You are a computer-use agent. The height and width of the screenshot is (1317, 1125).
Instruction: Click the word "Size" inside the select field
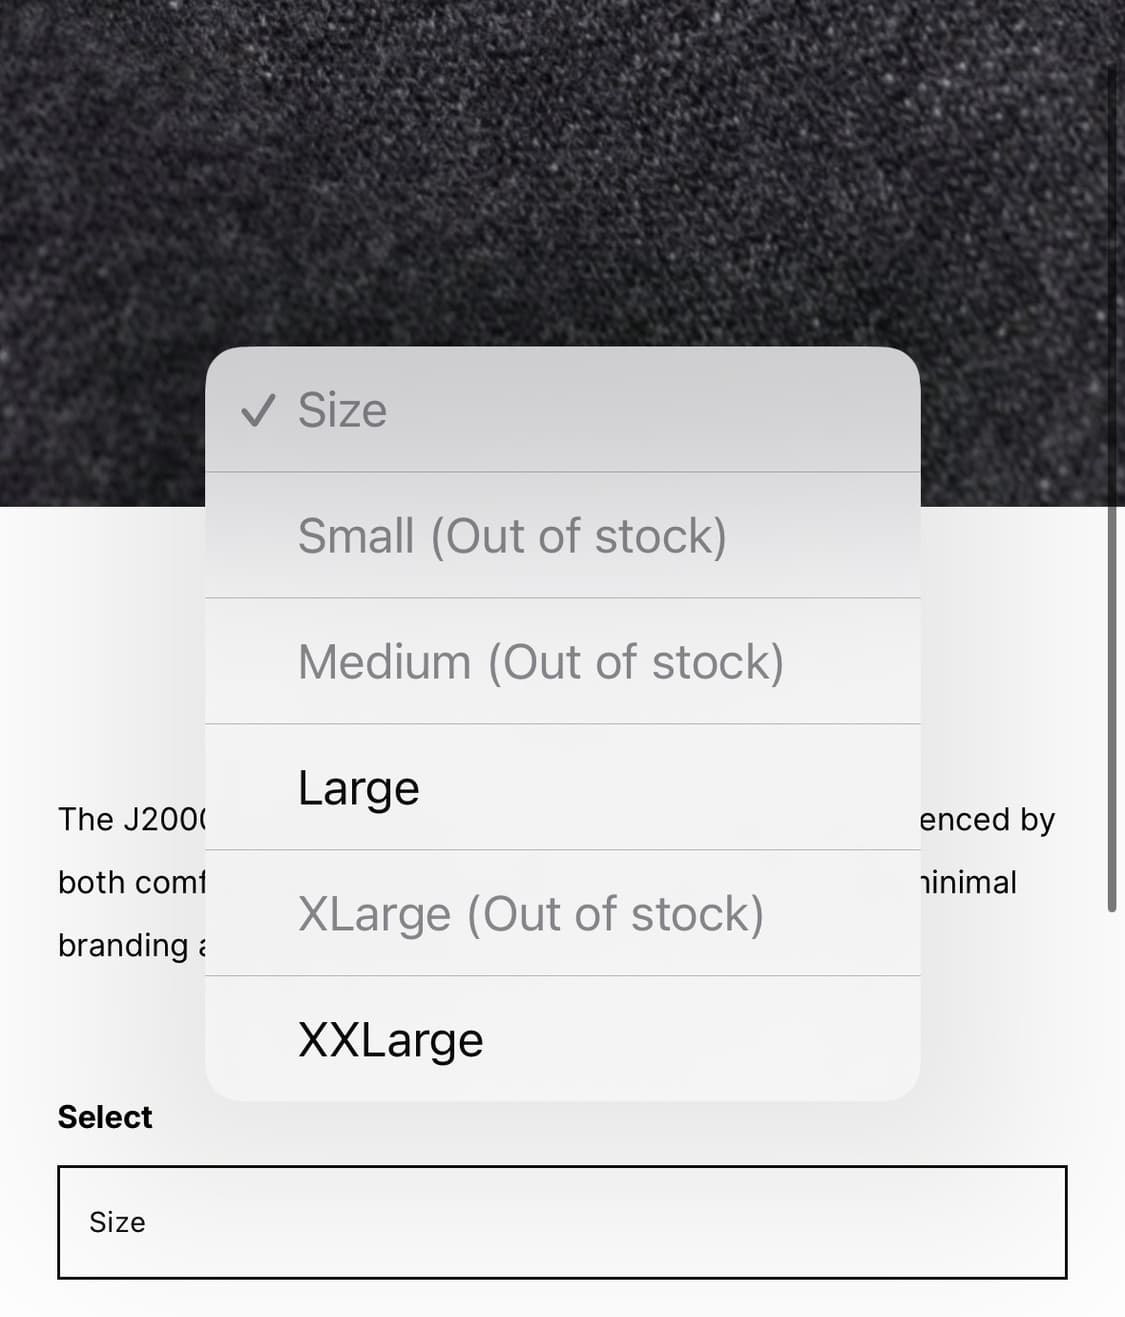117,1222
